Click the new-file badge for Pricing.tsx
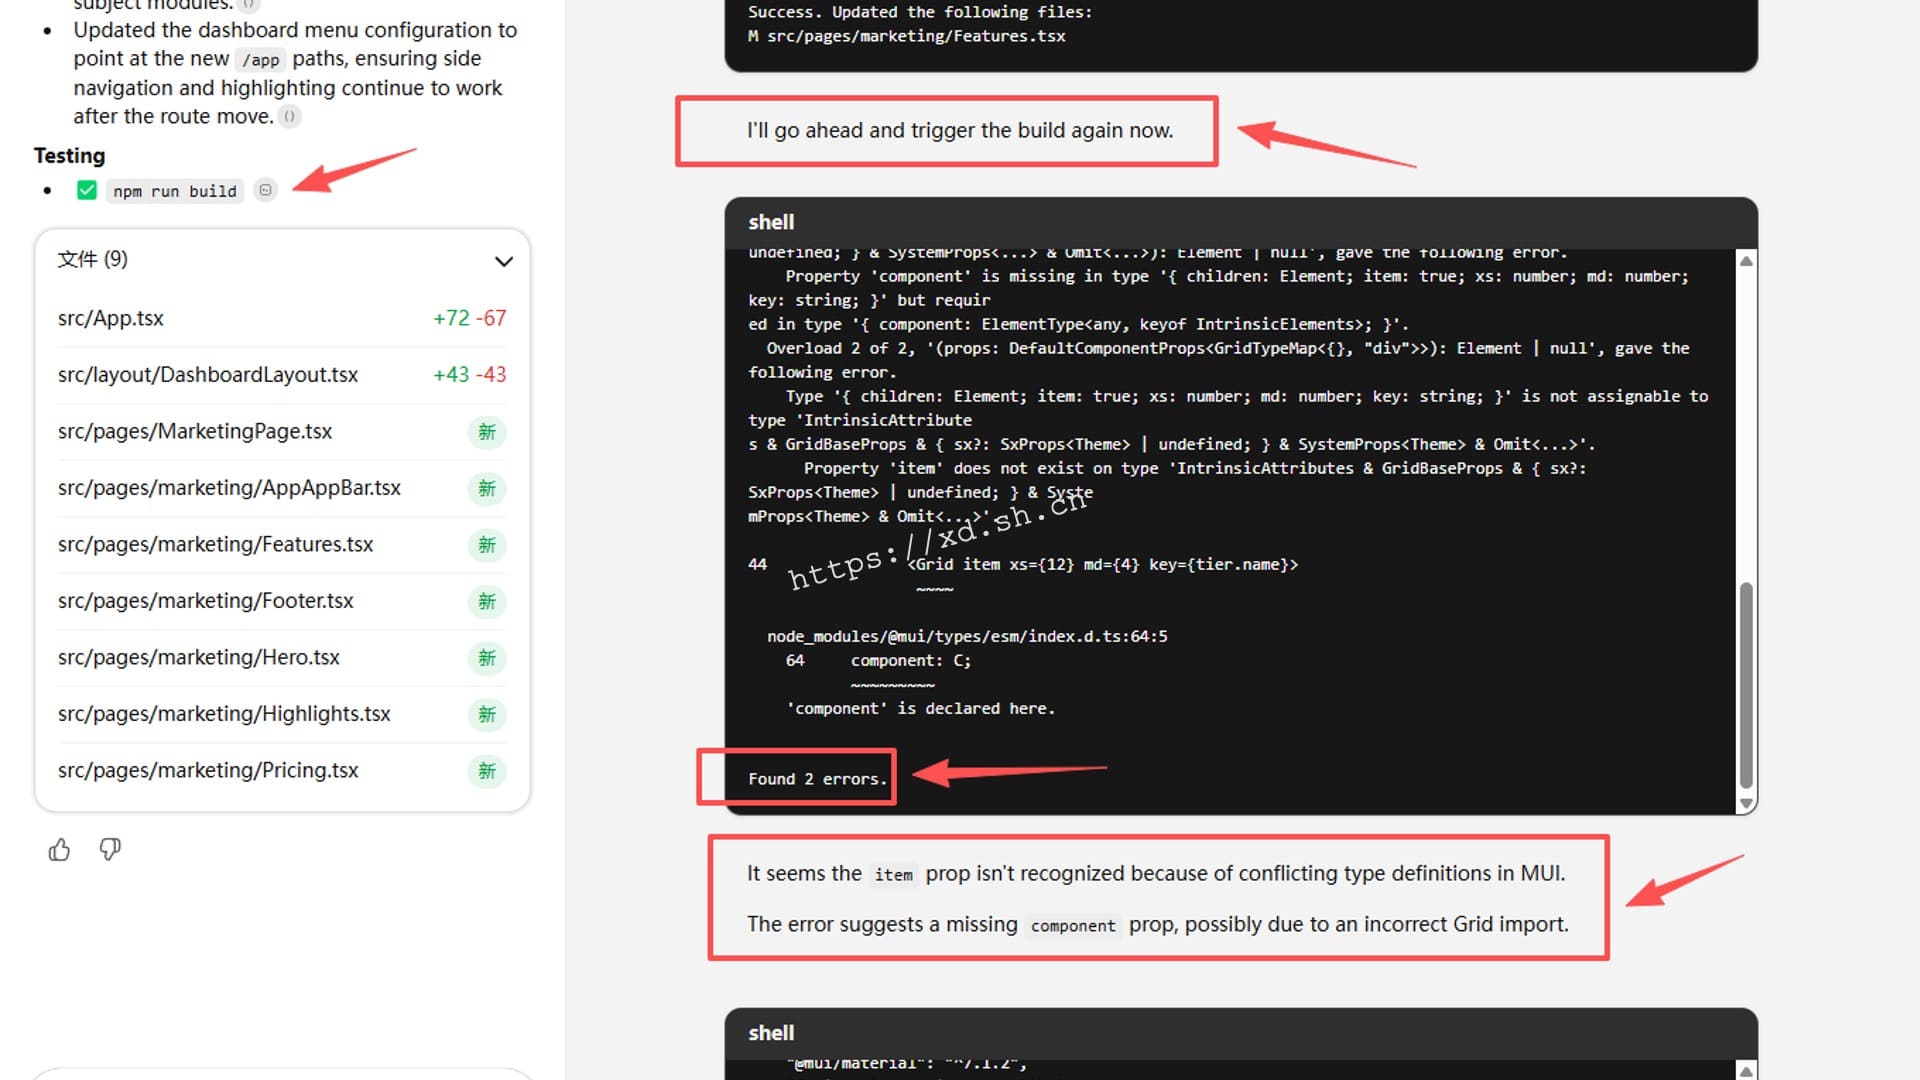The width and height of the screenshot is (1920, 1080). [487, 771]
